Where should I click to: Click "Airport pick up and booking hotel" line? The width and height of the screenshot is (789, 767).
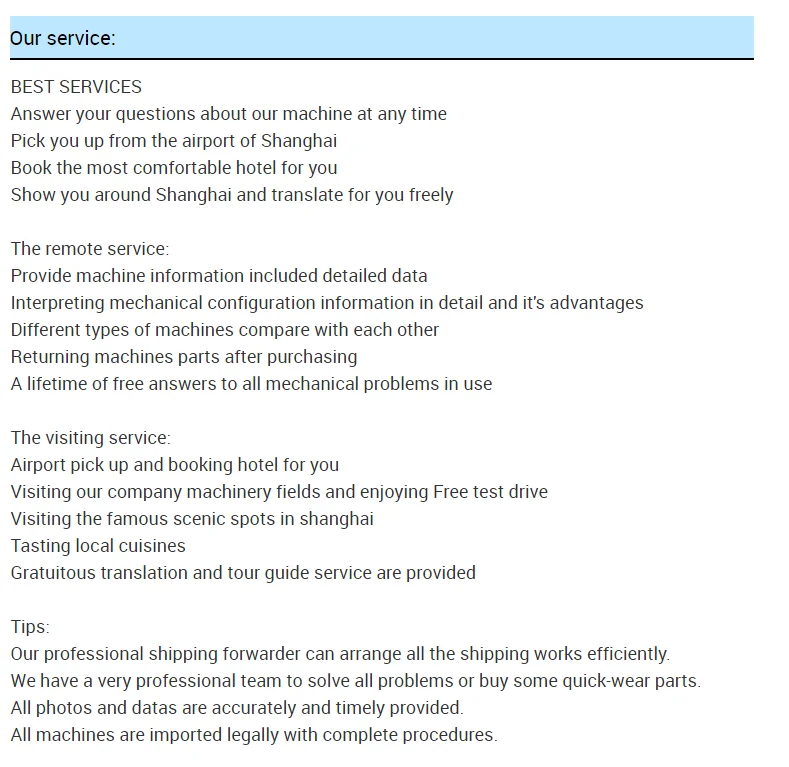coord(174,465)
